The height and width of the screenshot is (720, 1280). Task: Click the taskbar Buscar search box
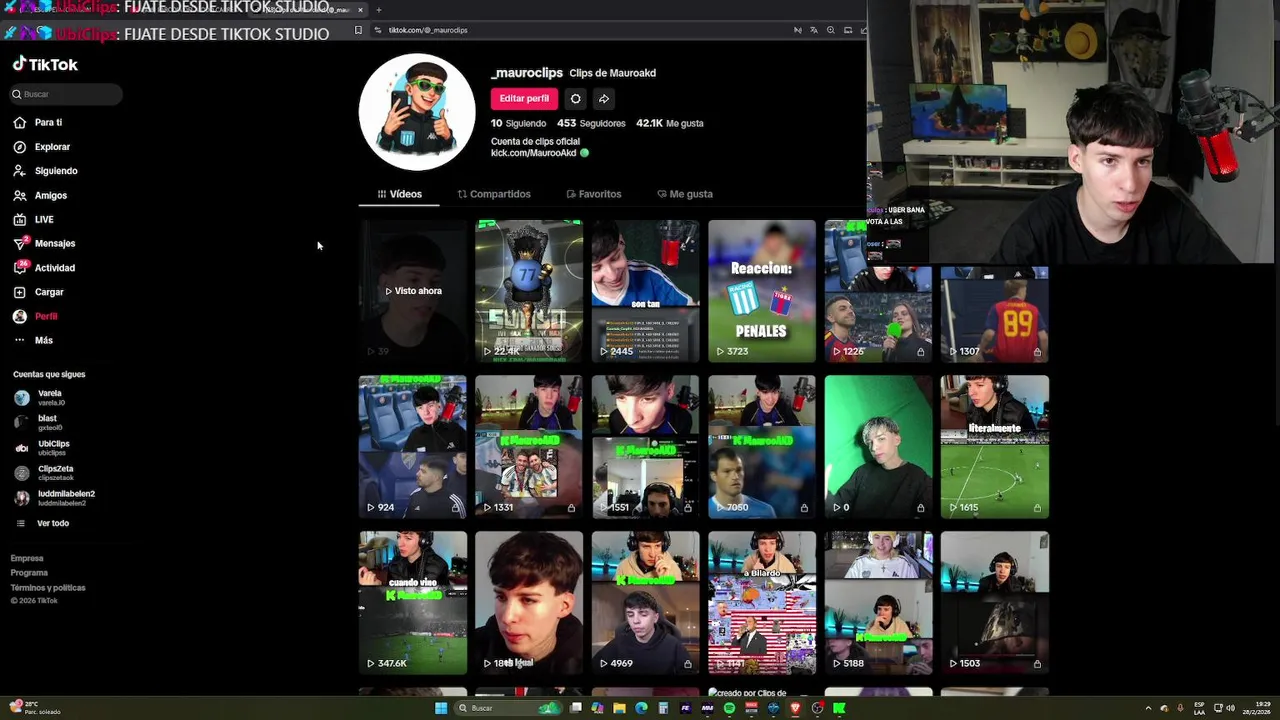point(508,708)
